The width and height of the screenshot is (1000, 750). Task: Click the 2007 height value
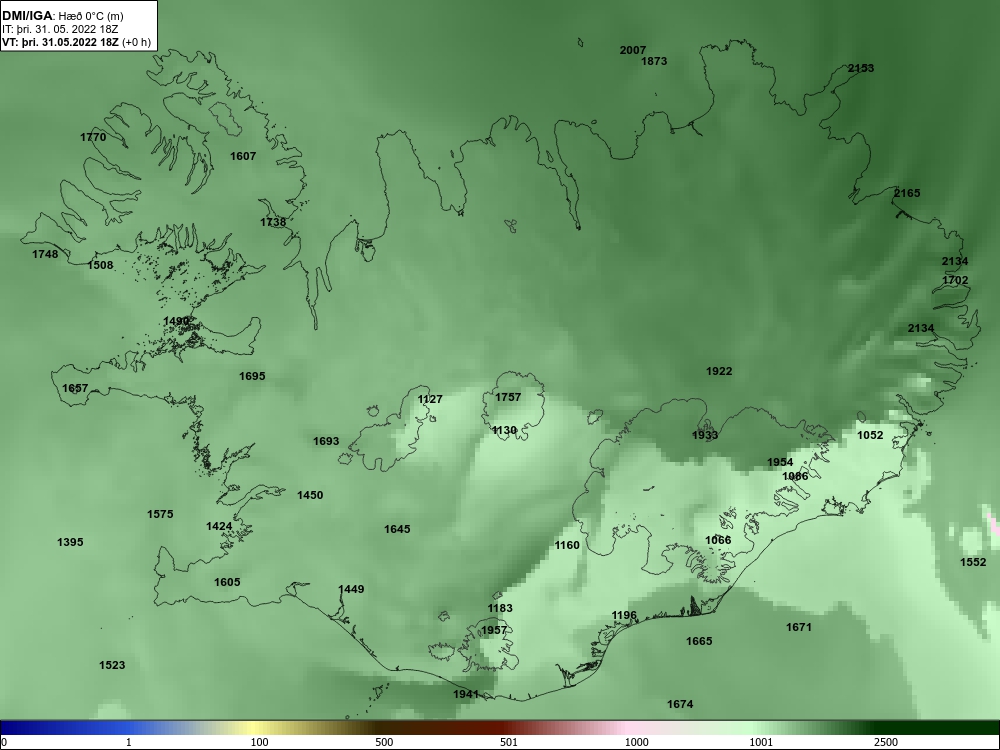633,50
